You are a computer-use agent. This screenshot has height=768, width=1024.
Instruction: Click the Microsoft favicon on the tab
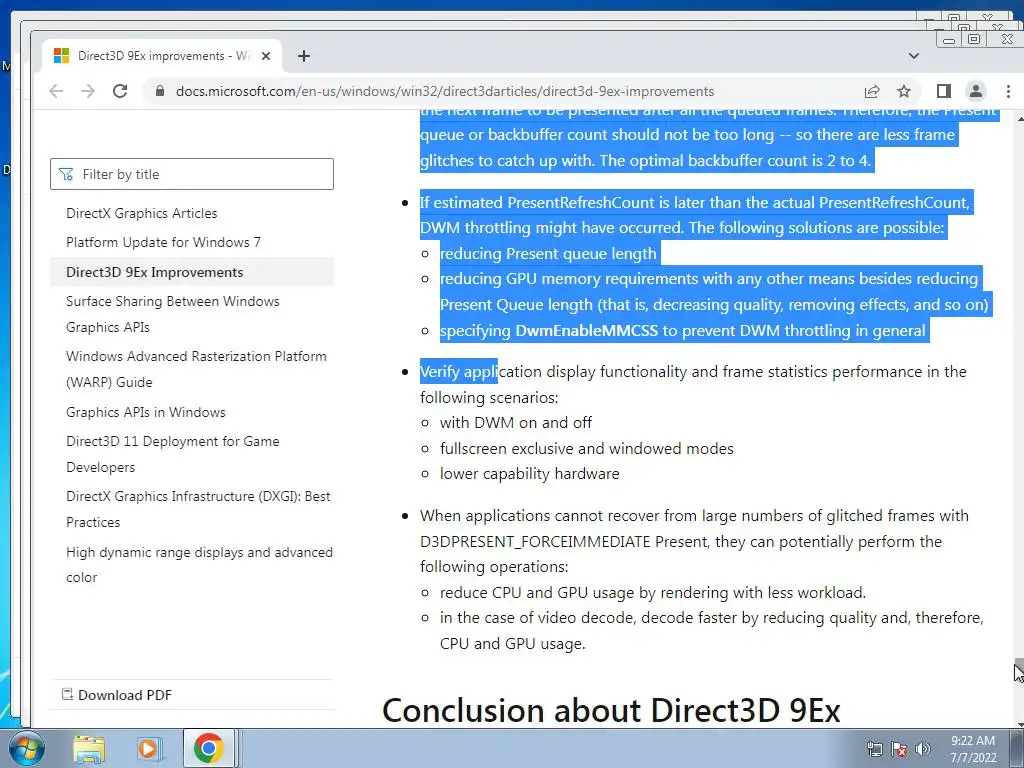point(61,56)
